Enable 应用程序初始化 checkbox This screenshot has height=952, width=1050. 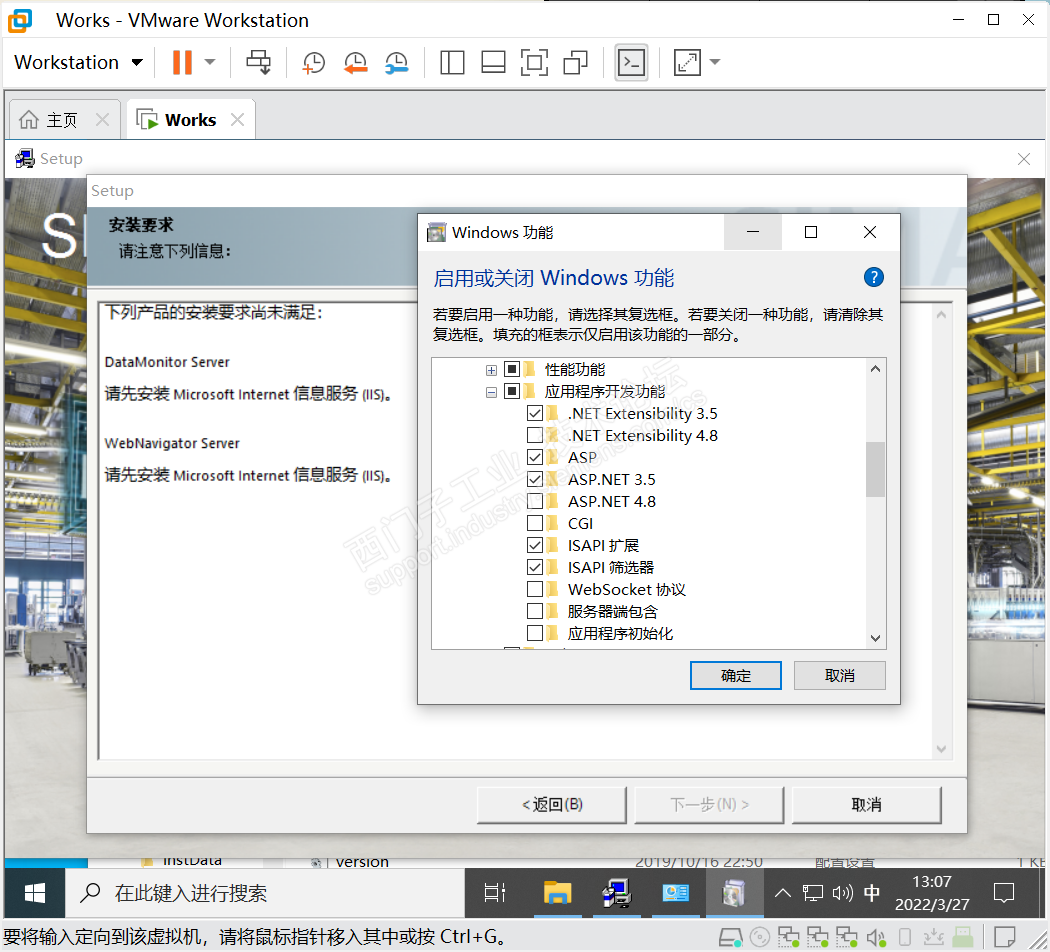[x=534, y=633]
